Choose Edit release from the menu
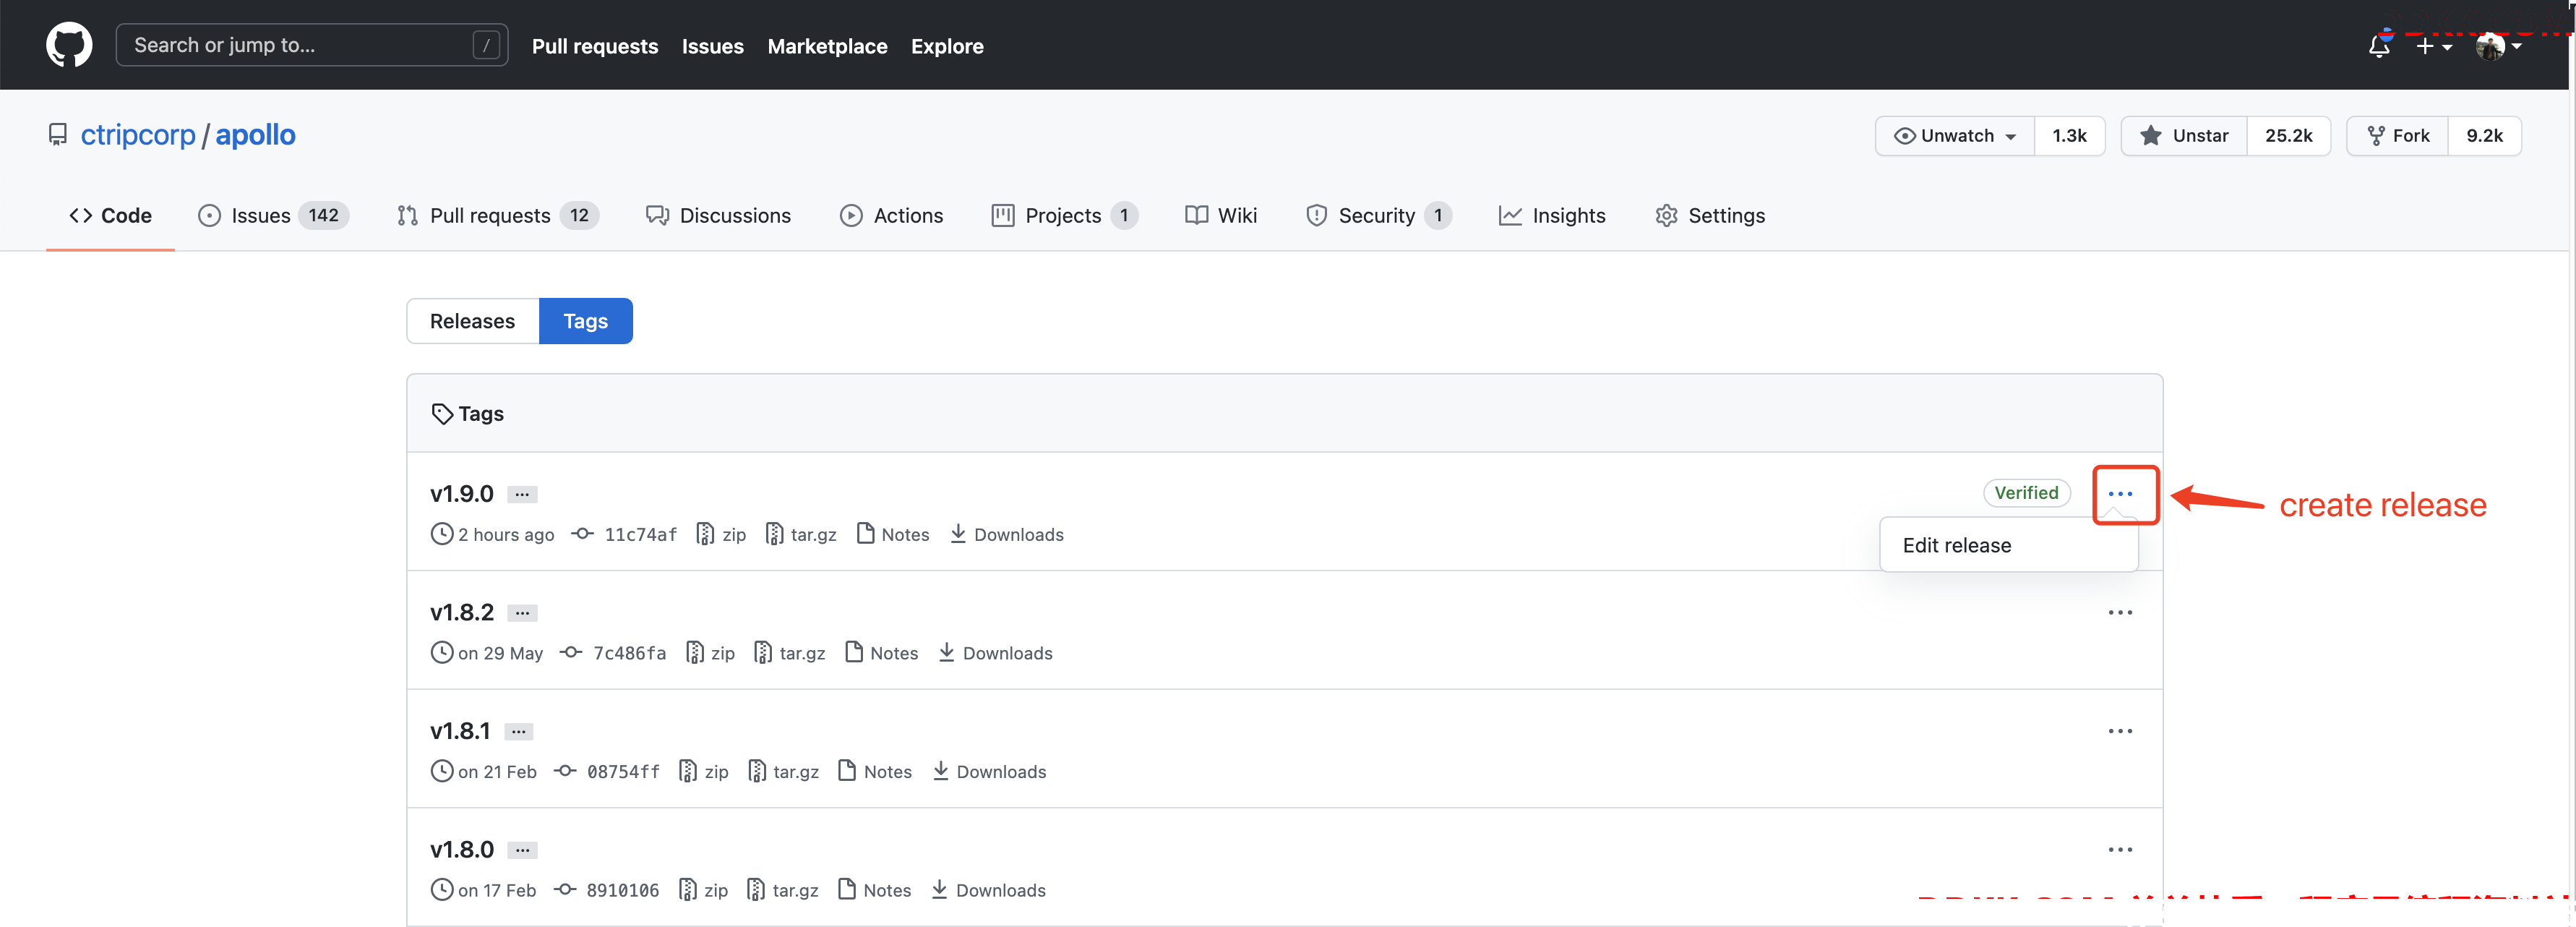Screen dimensions: 2576x927 2008,546
